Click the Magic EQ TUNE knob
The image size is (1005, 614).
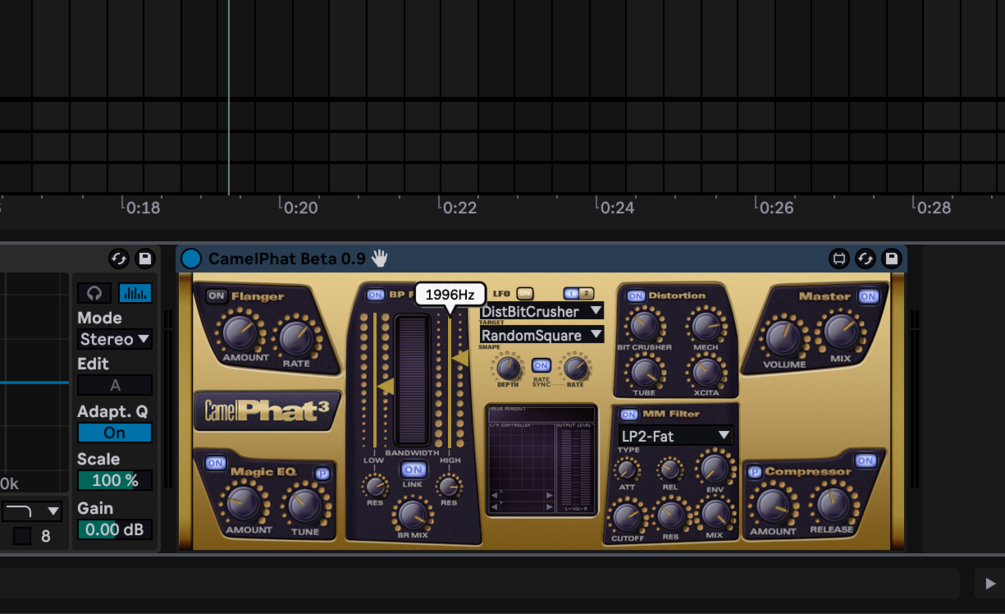(x=305, y=507)
